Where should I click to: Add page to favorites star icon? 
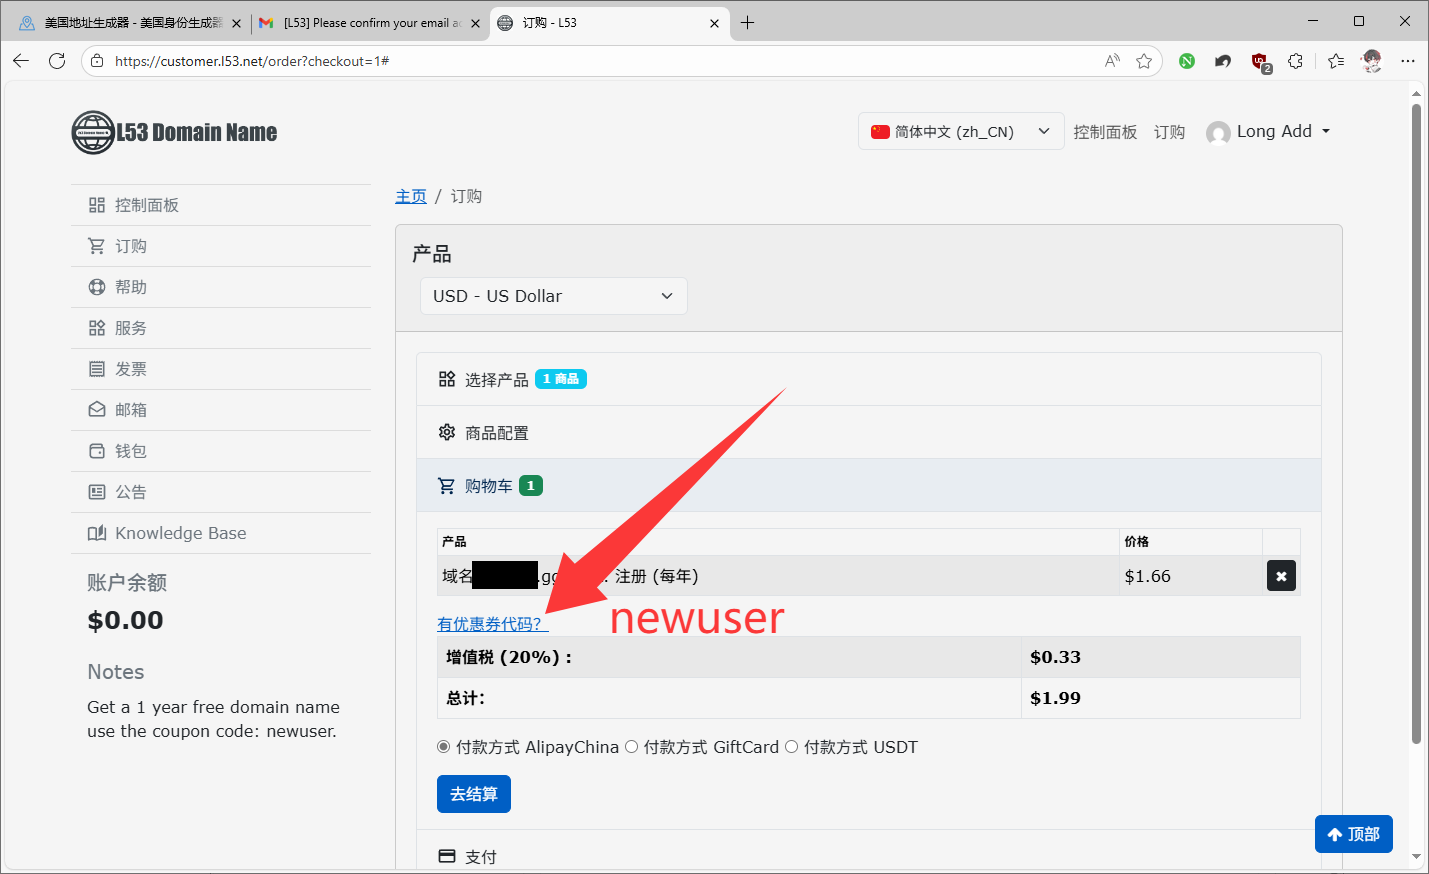click(1144, 61)
